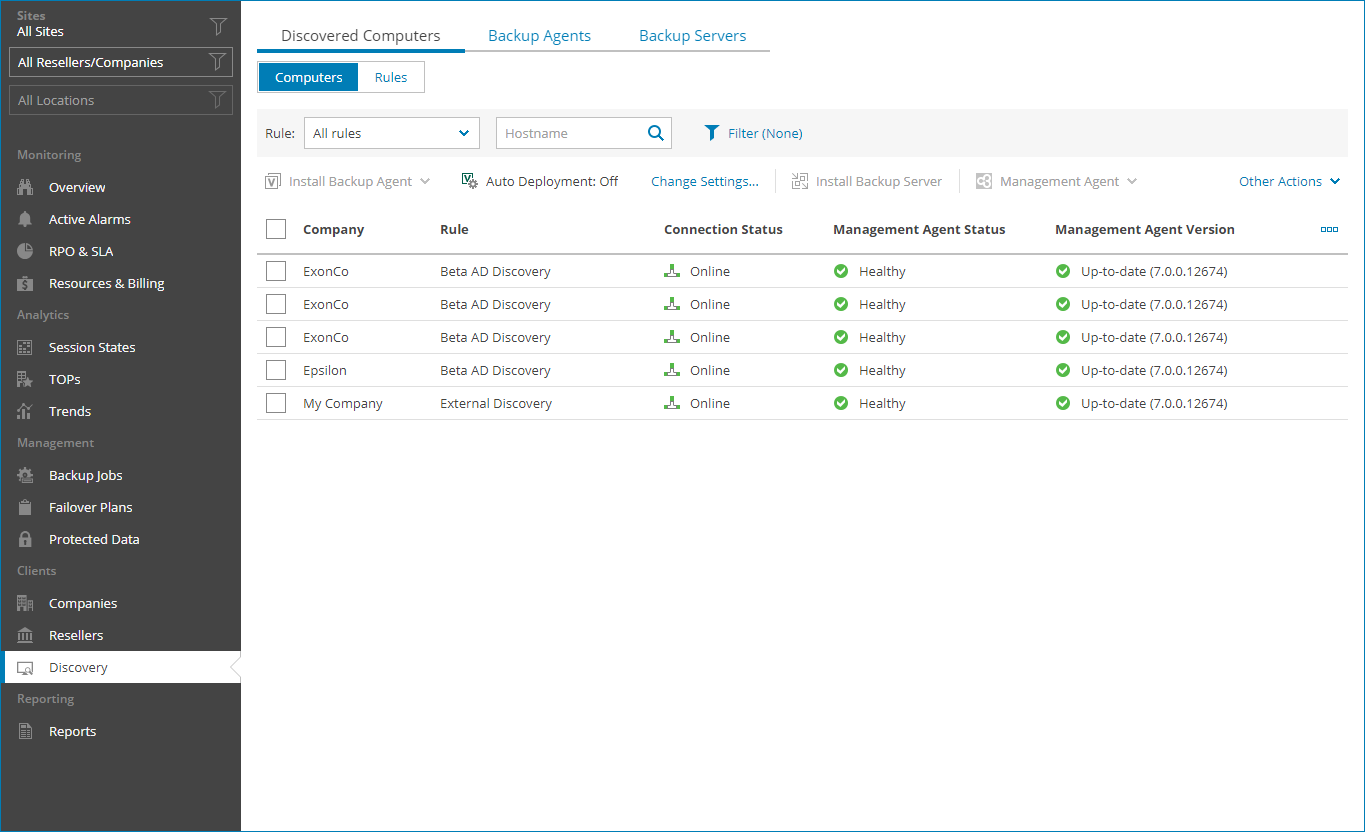Open RPO & SLA pie chart icon
The height and width of the screenshot is (832, 1365).
click(26, 251)
